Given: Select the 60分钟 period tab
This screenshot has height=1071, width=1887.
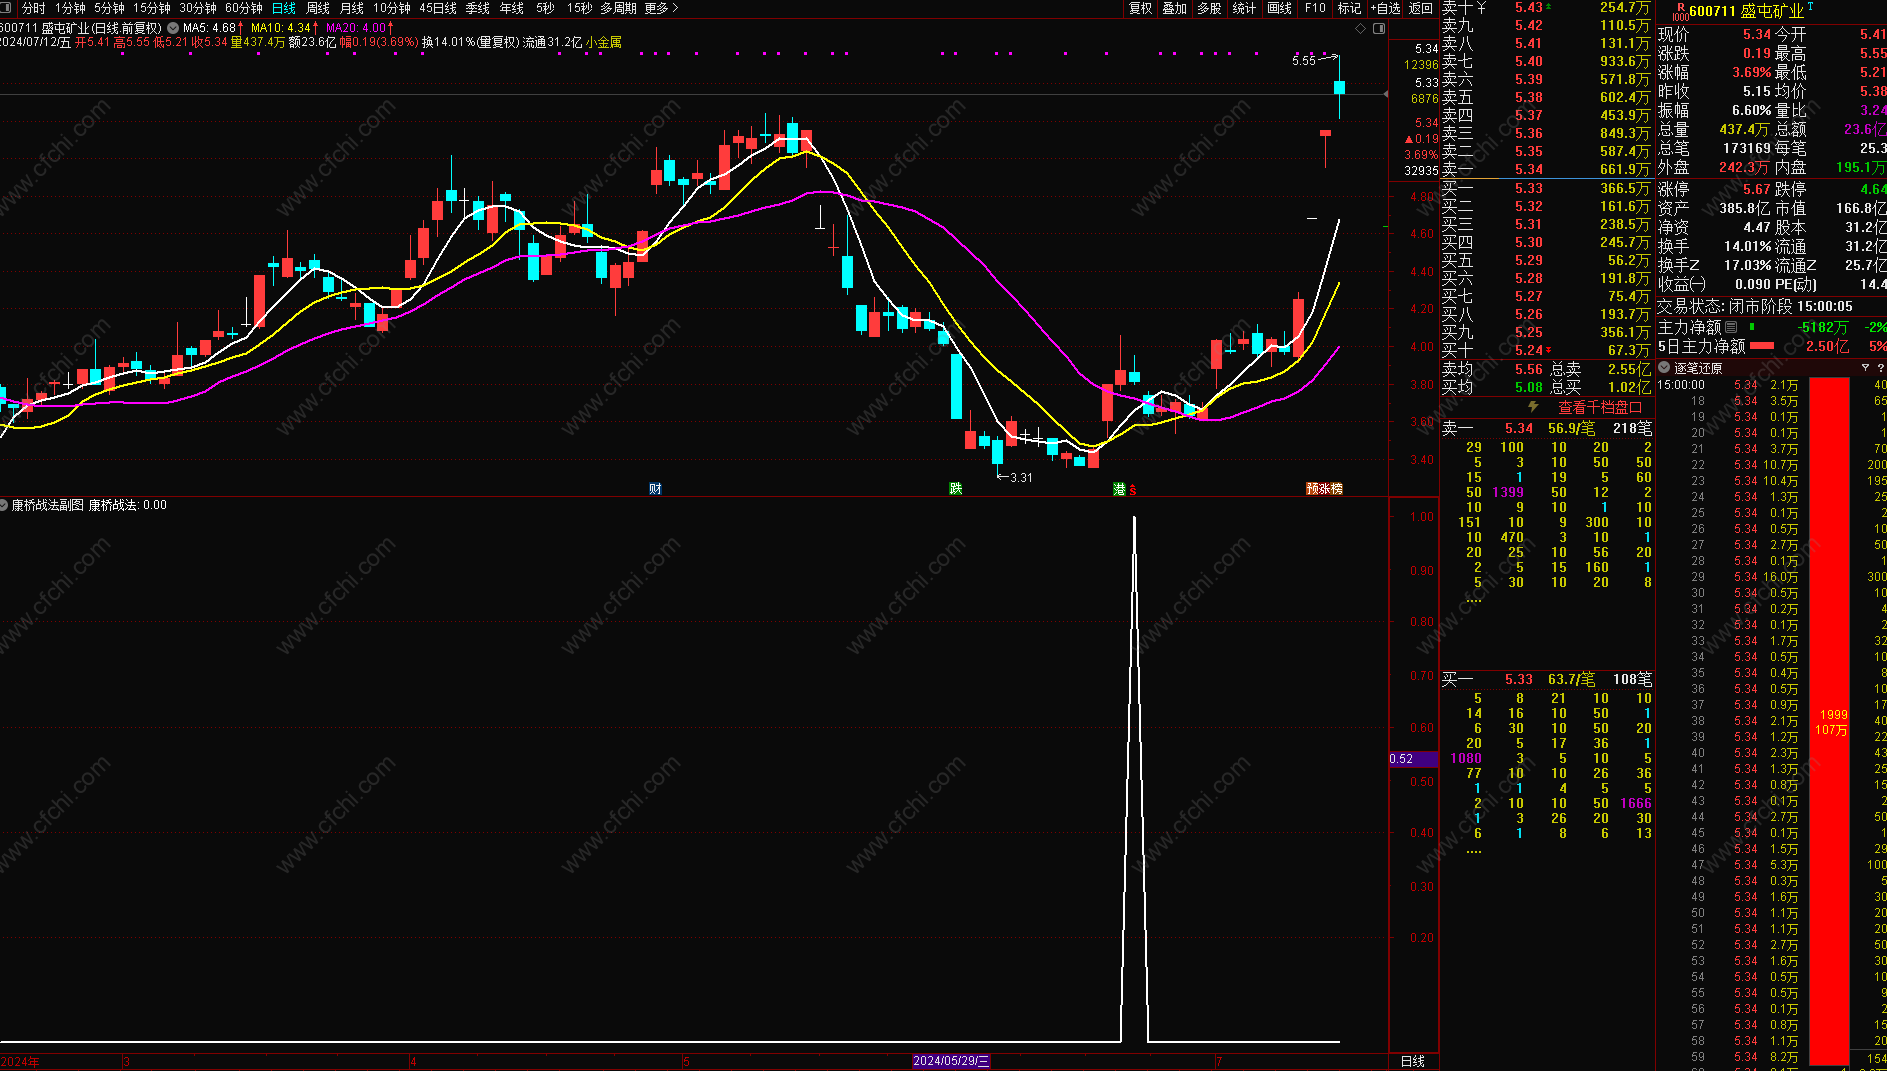Looking at the screenshot, I should 244,8.
